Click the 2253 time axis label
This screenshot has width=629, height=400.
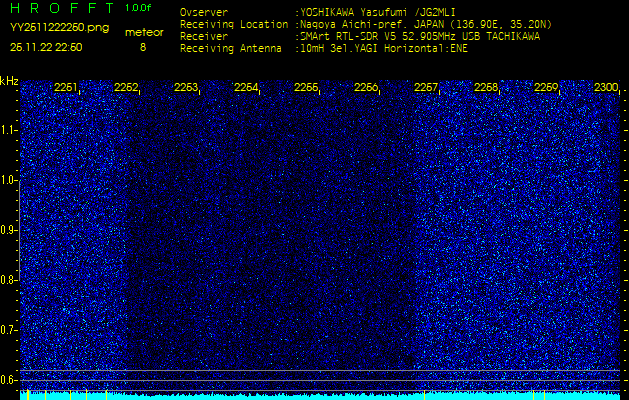(186, 87)
